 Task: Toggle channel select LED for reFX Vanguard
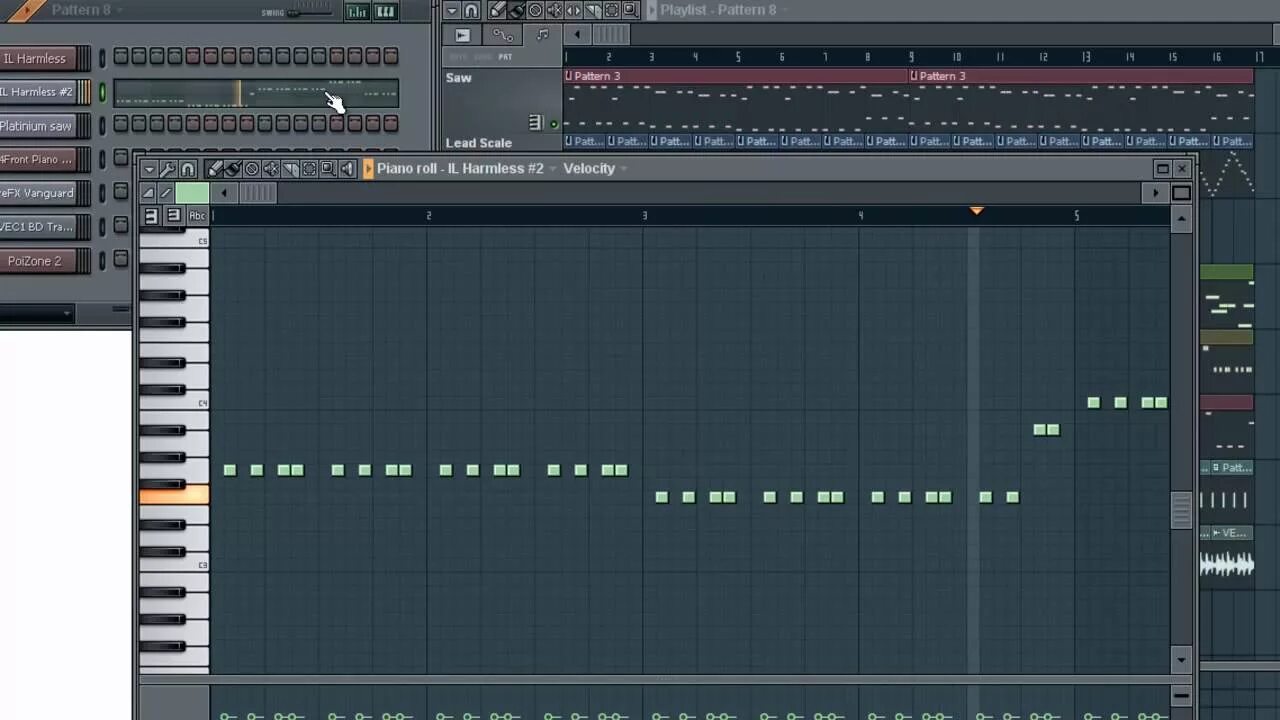(x=101, y=193)
